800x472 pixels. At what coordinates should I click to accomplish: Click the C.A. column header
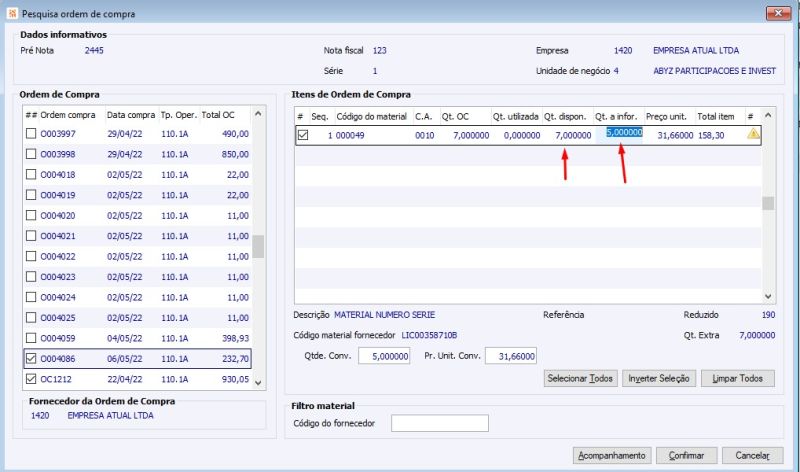(x=423, y=117)
